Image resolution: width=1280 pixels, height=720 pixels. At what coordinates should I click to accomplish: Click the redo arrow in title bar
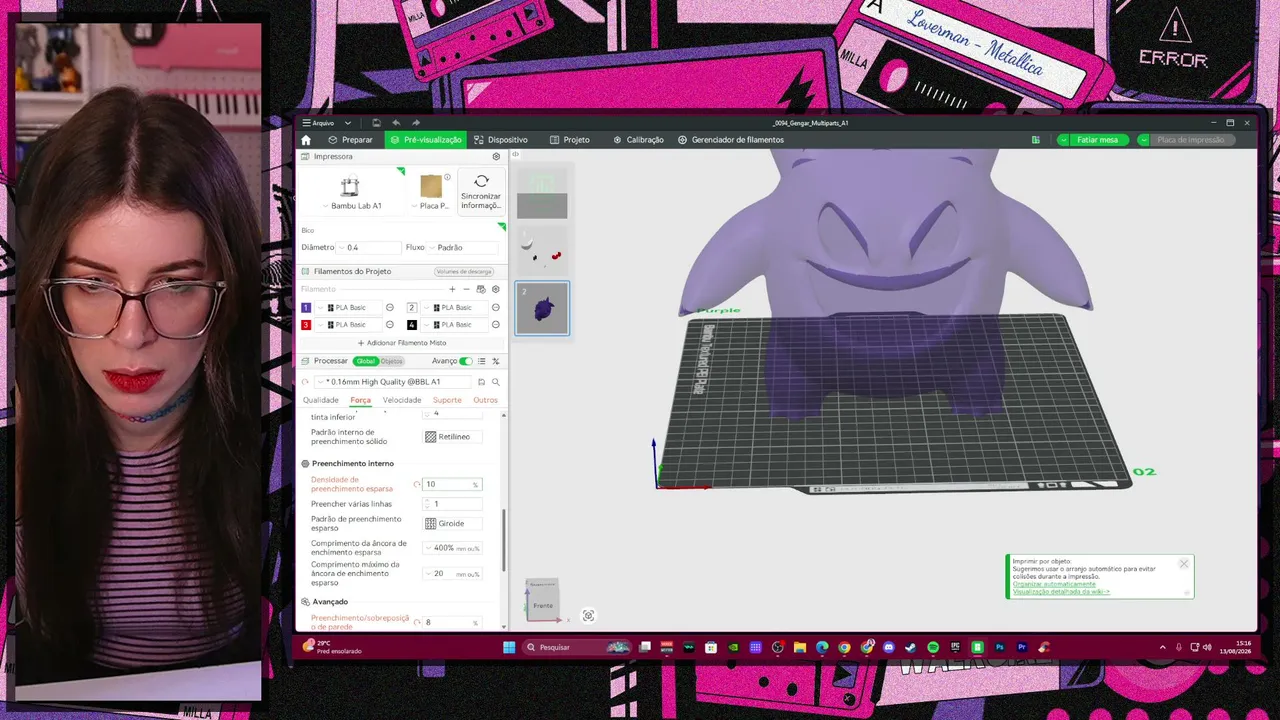pos(416,123)
